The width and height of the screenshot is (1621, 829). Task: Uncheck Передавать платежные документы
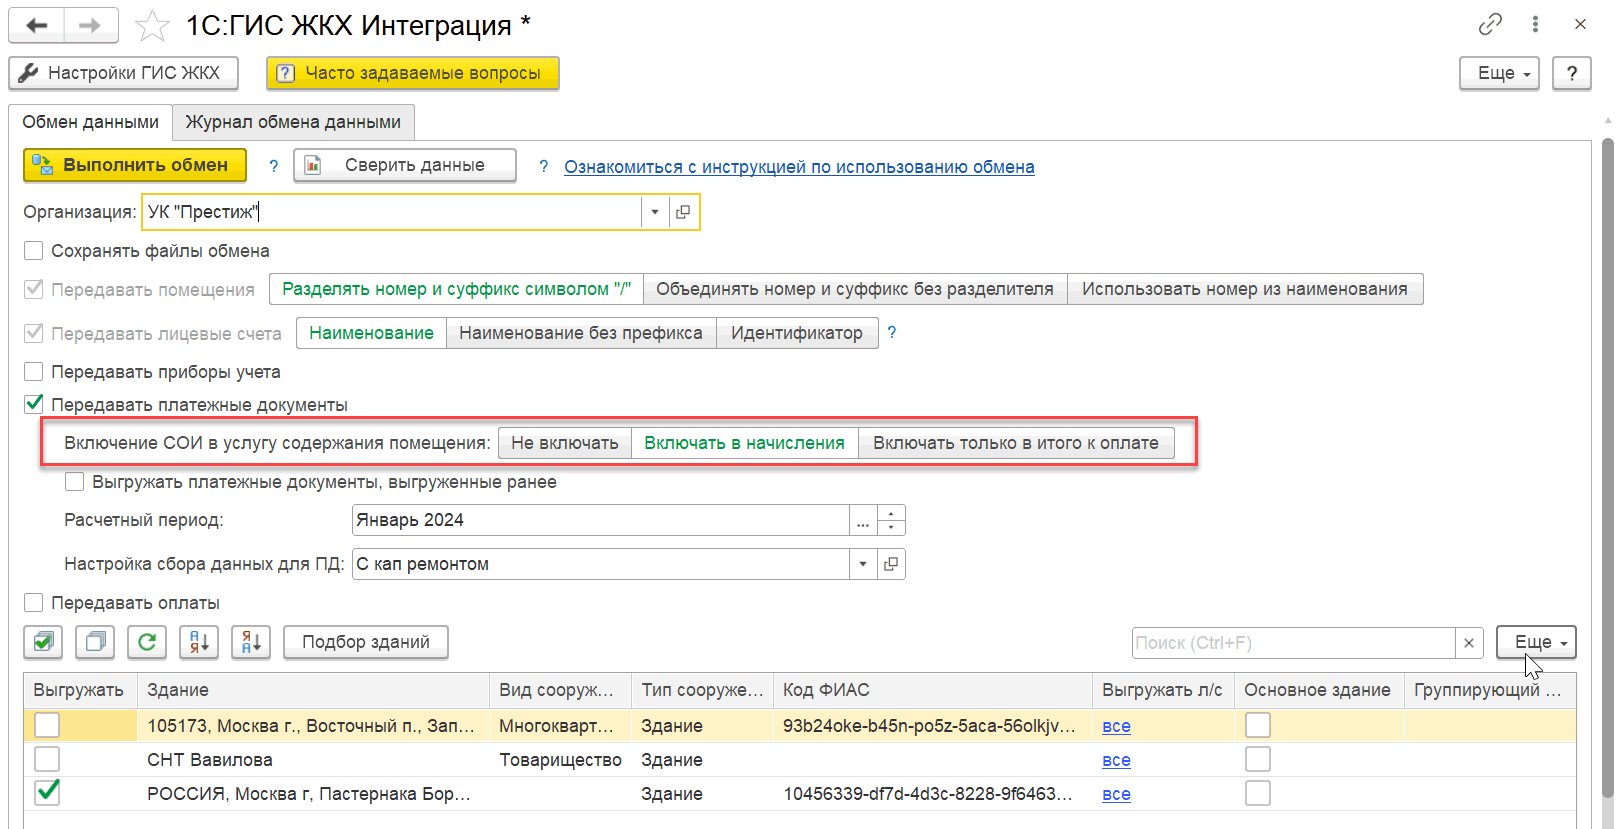pyautogui.click(x=34, y=404)
